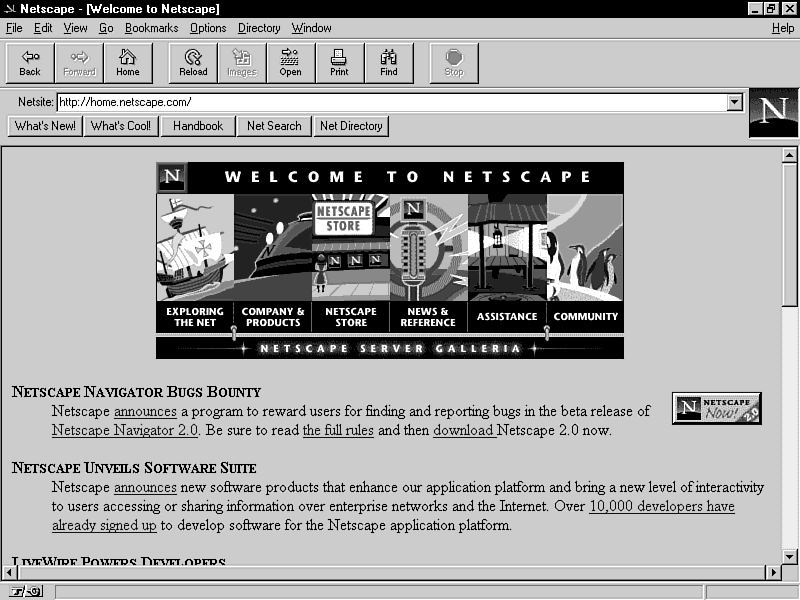This screenshot has height=600, width=800.
Task: Open 10,000 developers have signed up link
Action: pyautogui.click(x=662, y=506)
